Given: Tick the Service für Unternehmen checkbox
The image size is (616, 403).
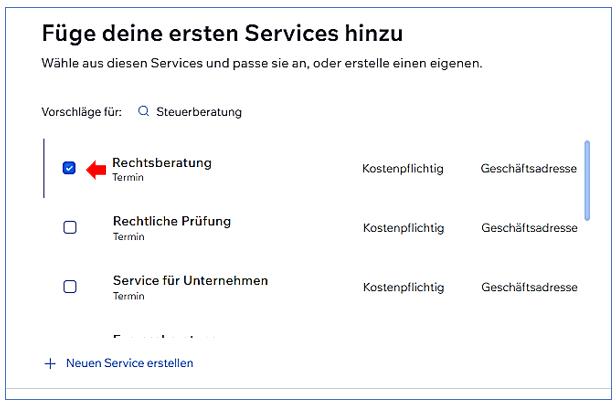Looking at the screenshot, I should tap(70, 287).
